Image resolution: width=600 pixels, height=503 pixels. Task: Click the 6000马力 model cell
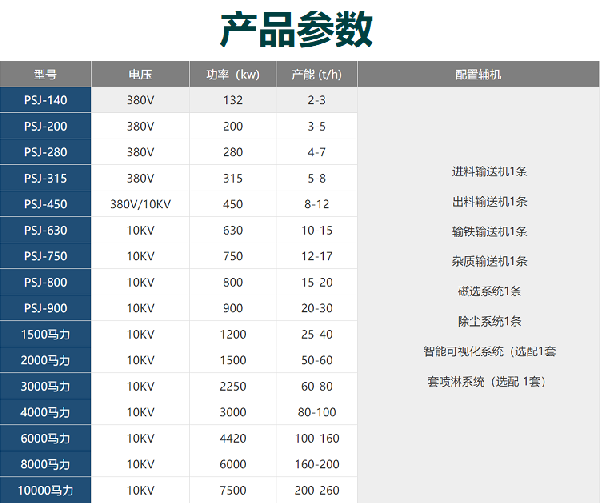[46, 438]
